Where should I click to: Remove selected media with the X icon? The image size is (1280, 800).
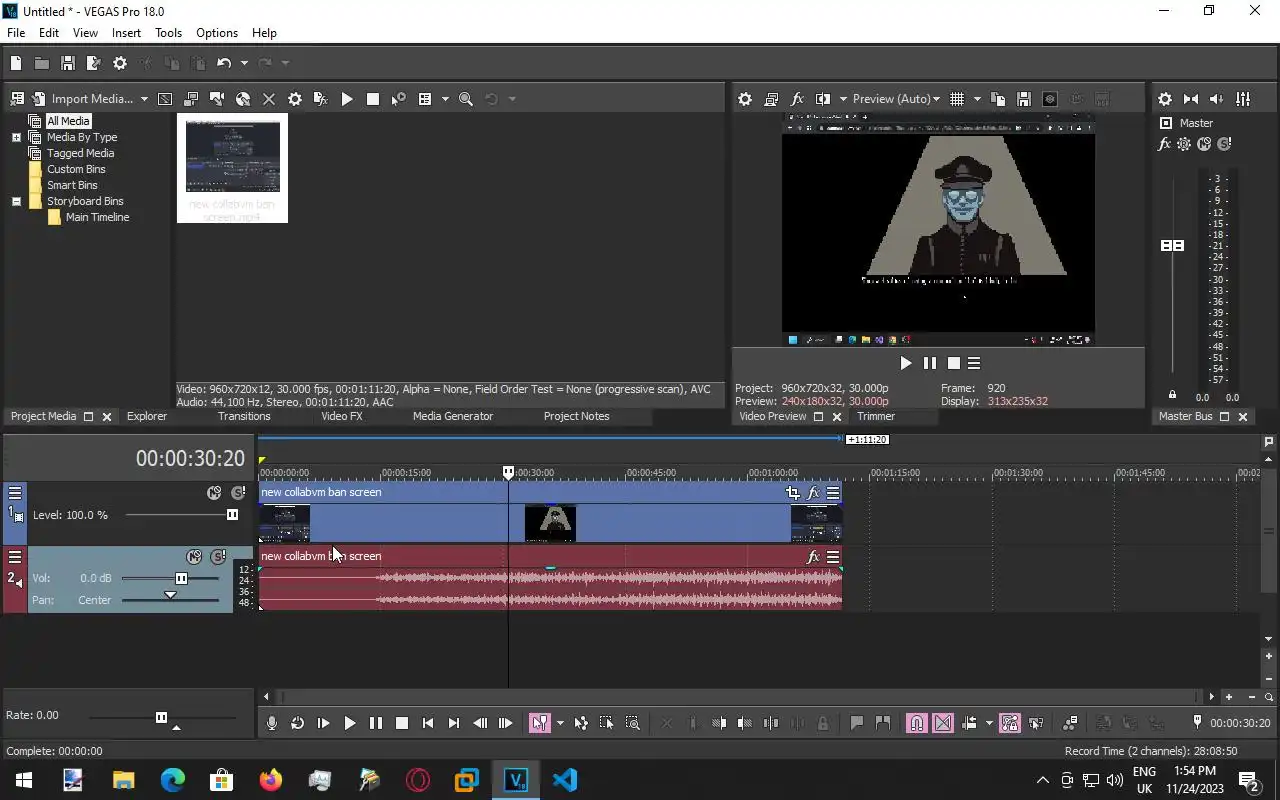pos(269,99)
